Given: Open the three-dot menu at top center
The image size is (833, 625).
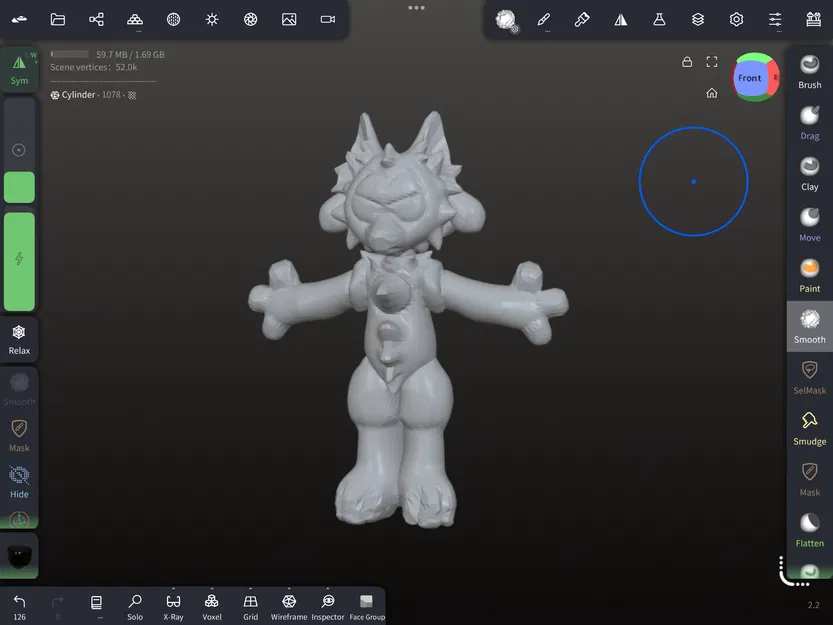Looking at the screenshot, I should pos(416,8).
